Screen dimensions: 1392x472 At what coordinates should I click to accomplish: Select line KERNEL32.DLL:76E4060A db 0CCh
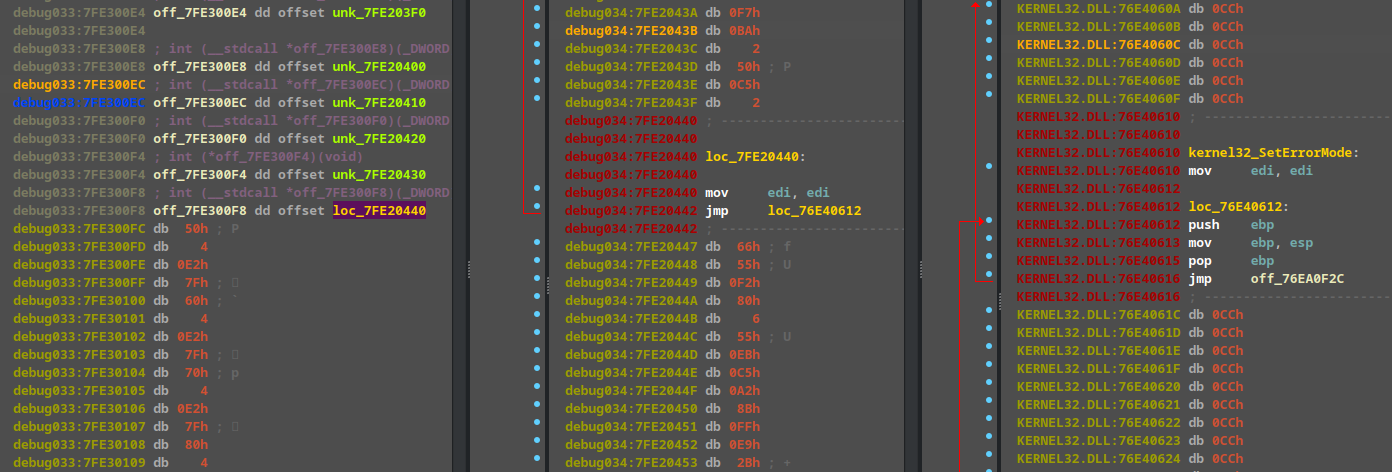1130,9
